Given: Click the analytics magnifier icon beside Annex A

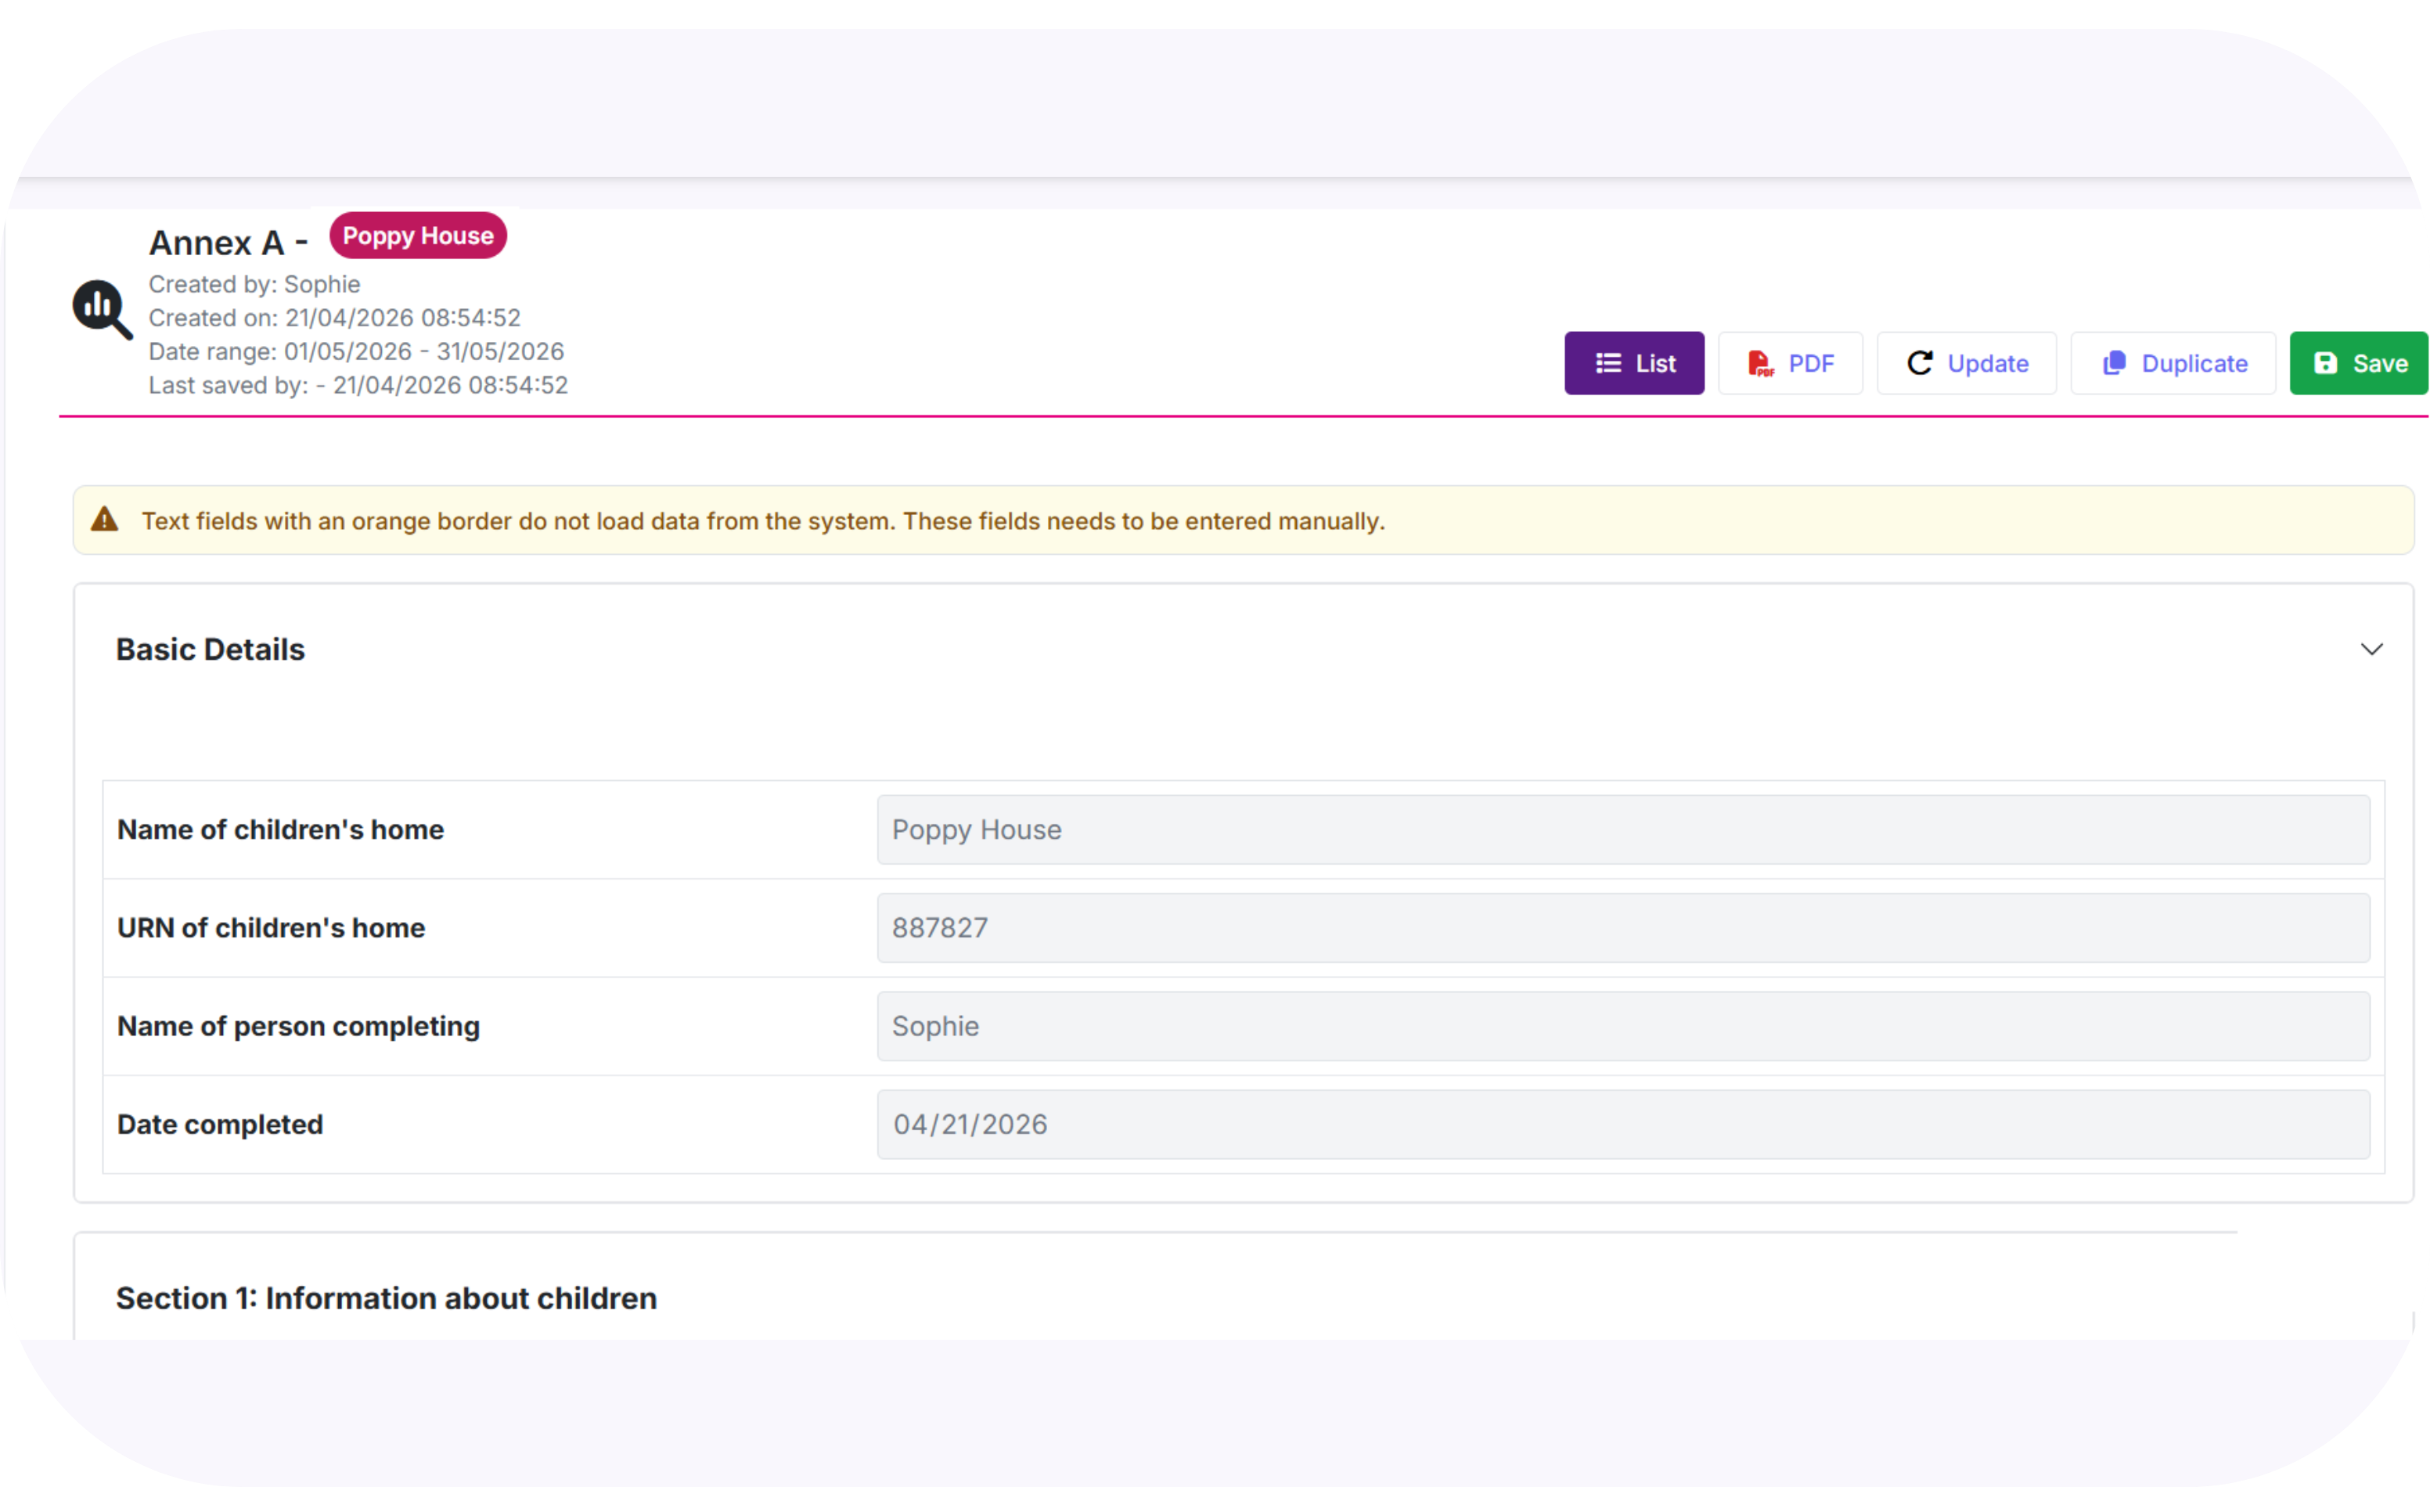Looking at the screenshot, I should (x=102, y=309).
